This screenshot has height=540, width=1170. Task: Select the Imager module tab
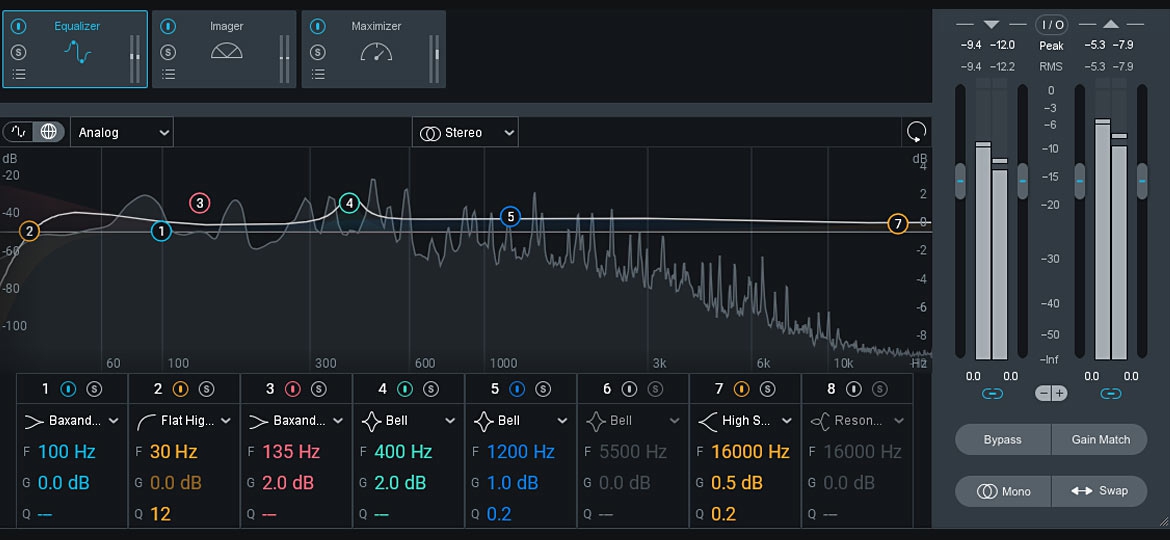[226, 48]
